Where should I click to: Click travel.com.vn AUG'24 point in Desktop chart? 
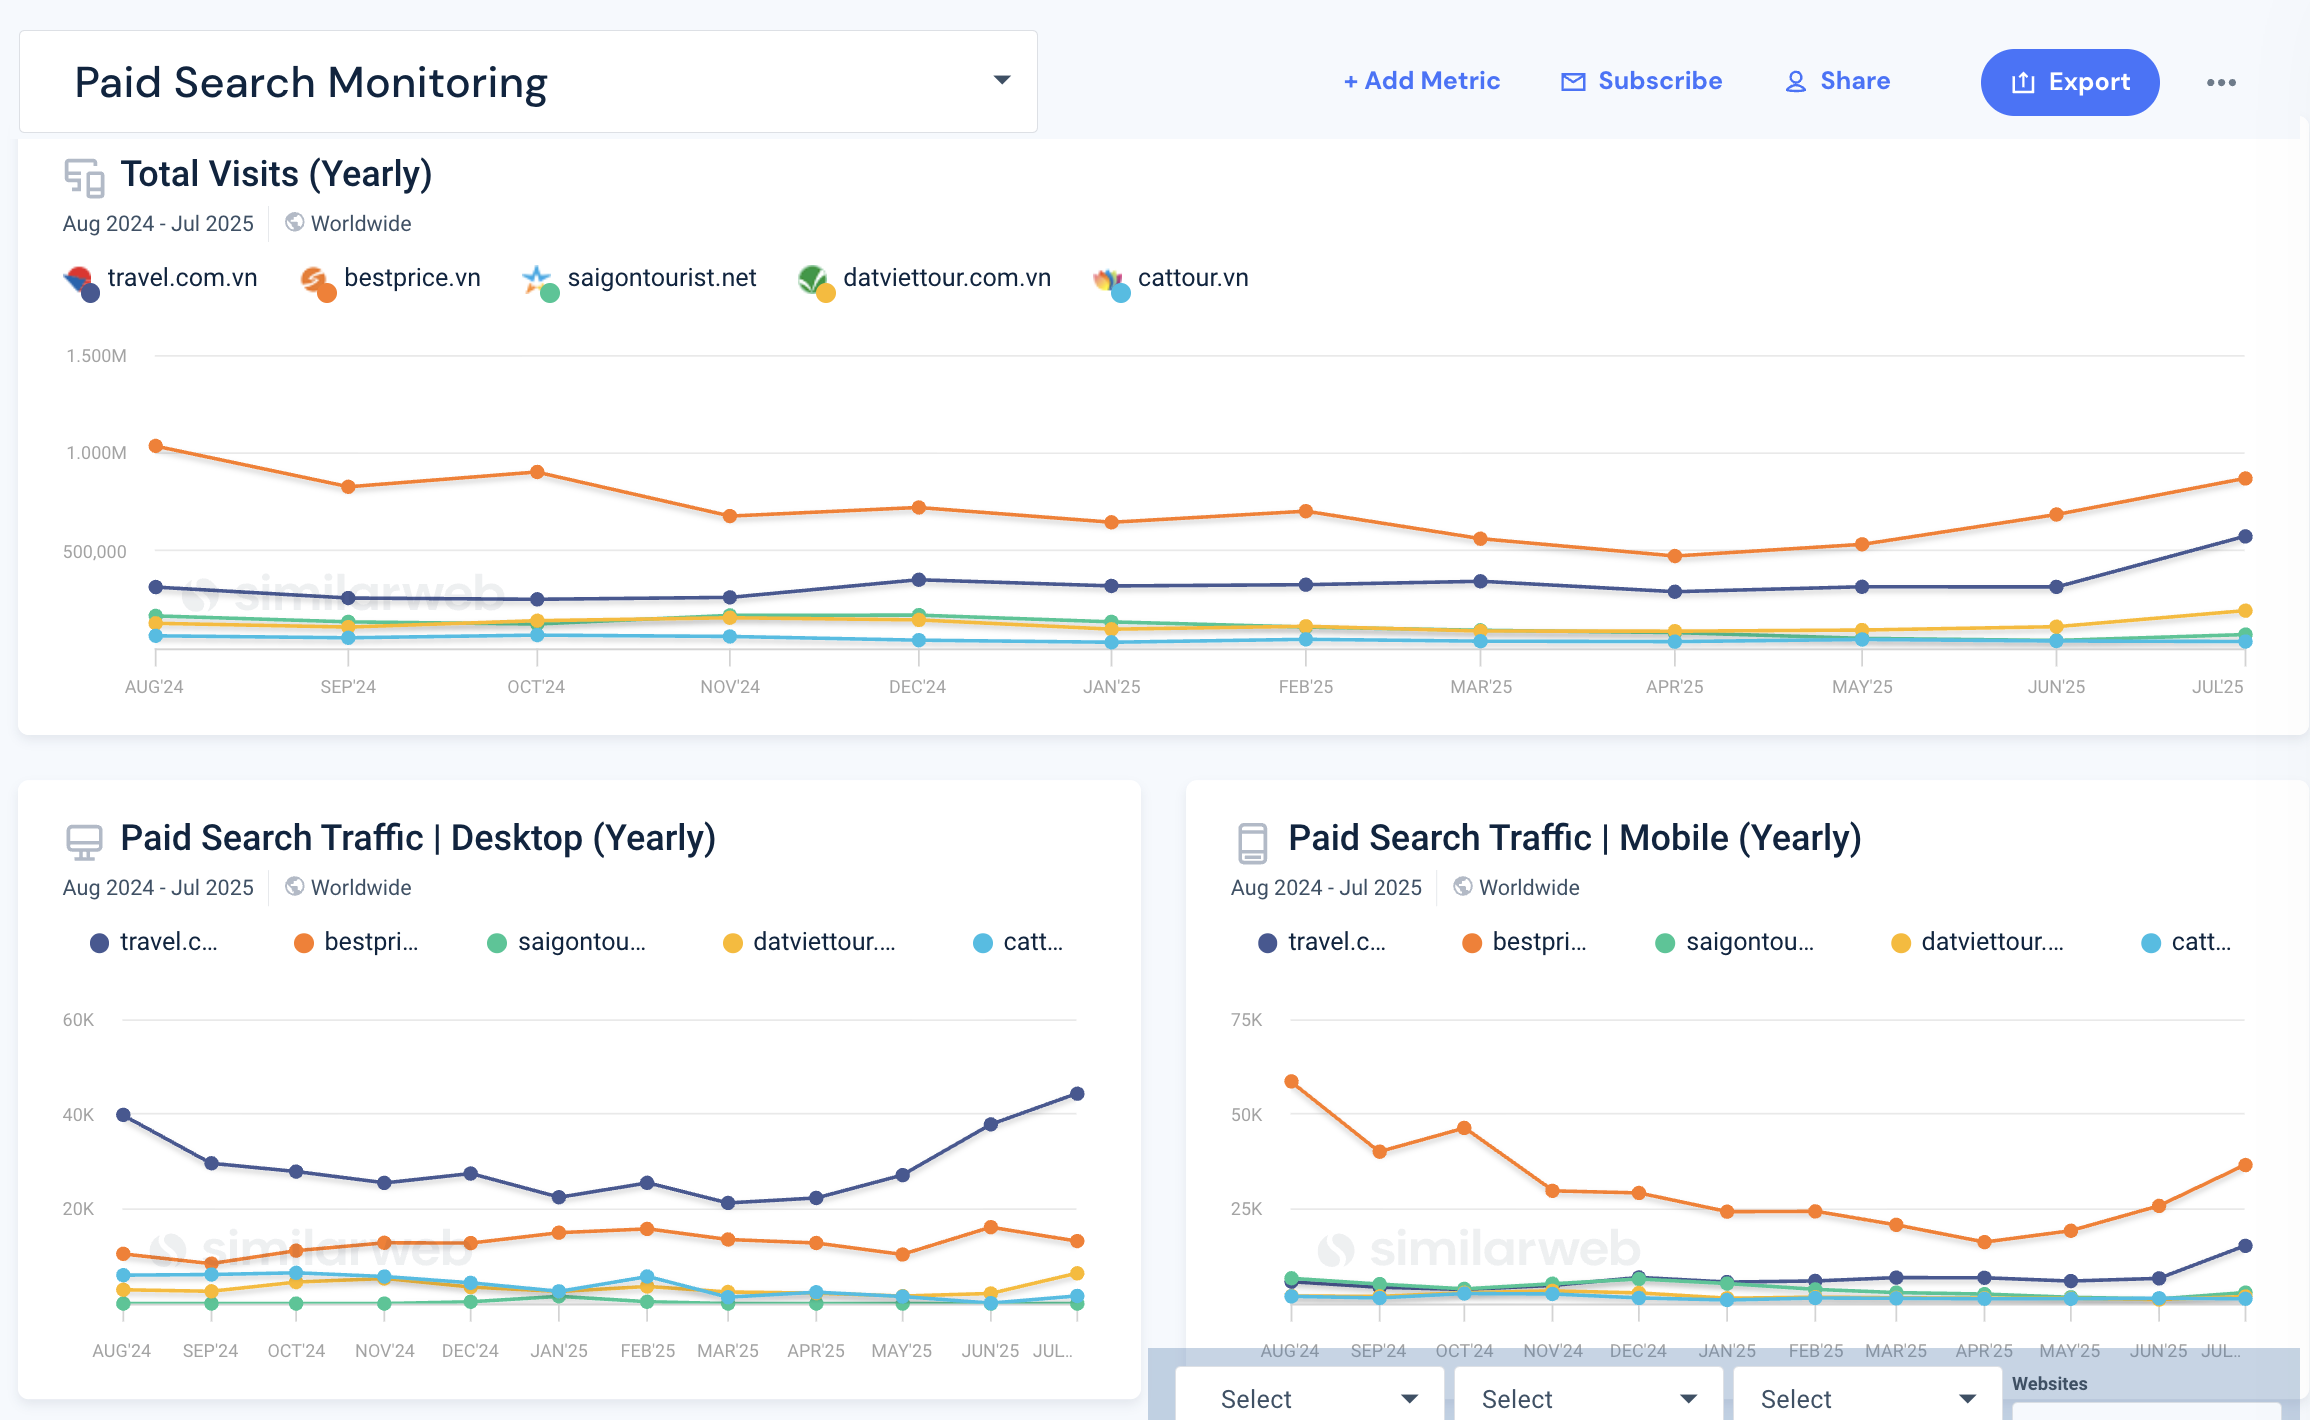(123, 1115)
